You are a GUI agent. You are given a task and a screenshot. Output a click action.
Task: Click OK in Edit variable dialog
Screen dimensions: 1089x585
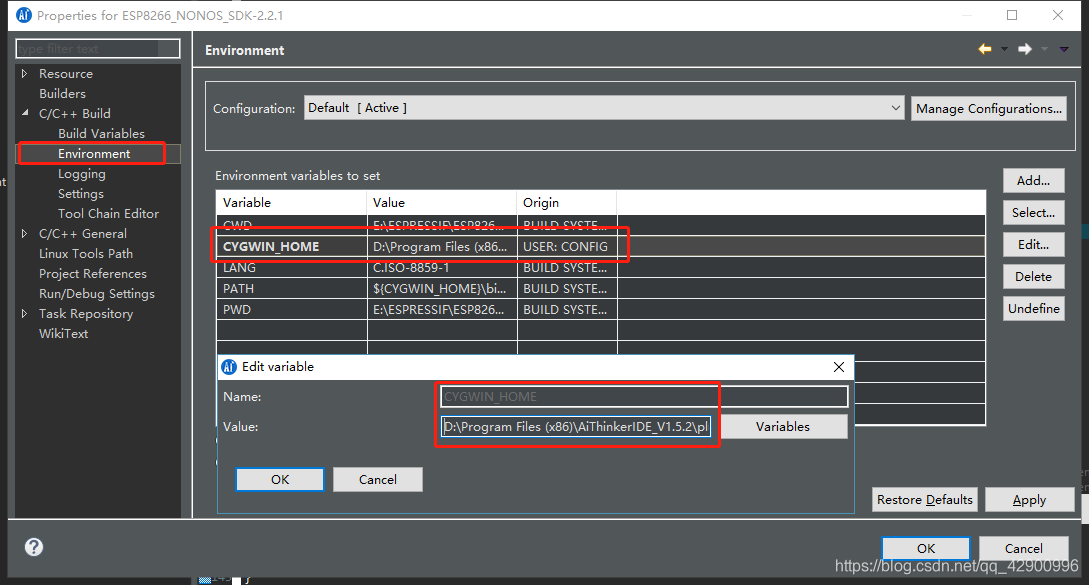pos(280,479)
